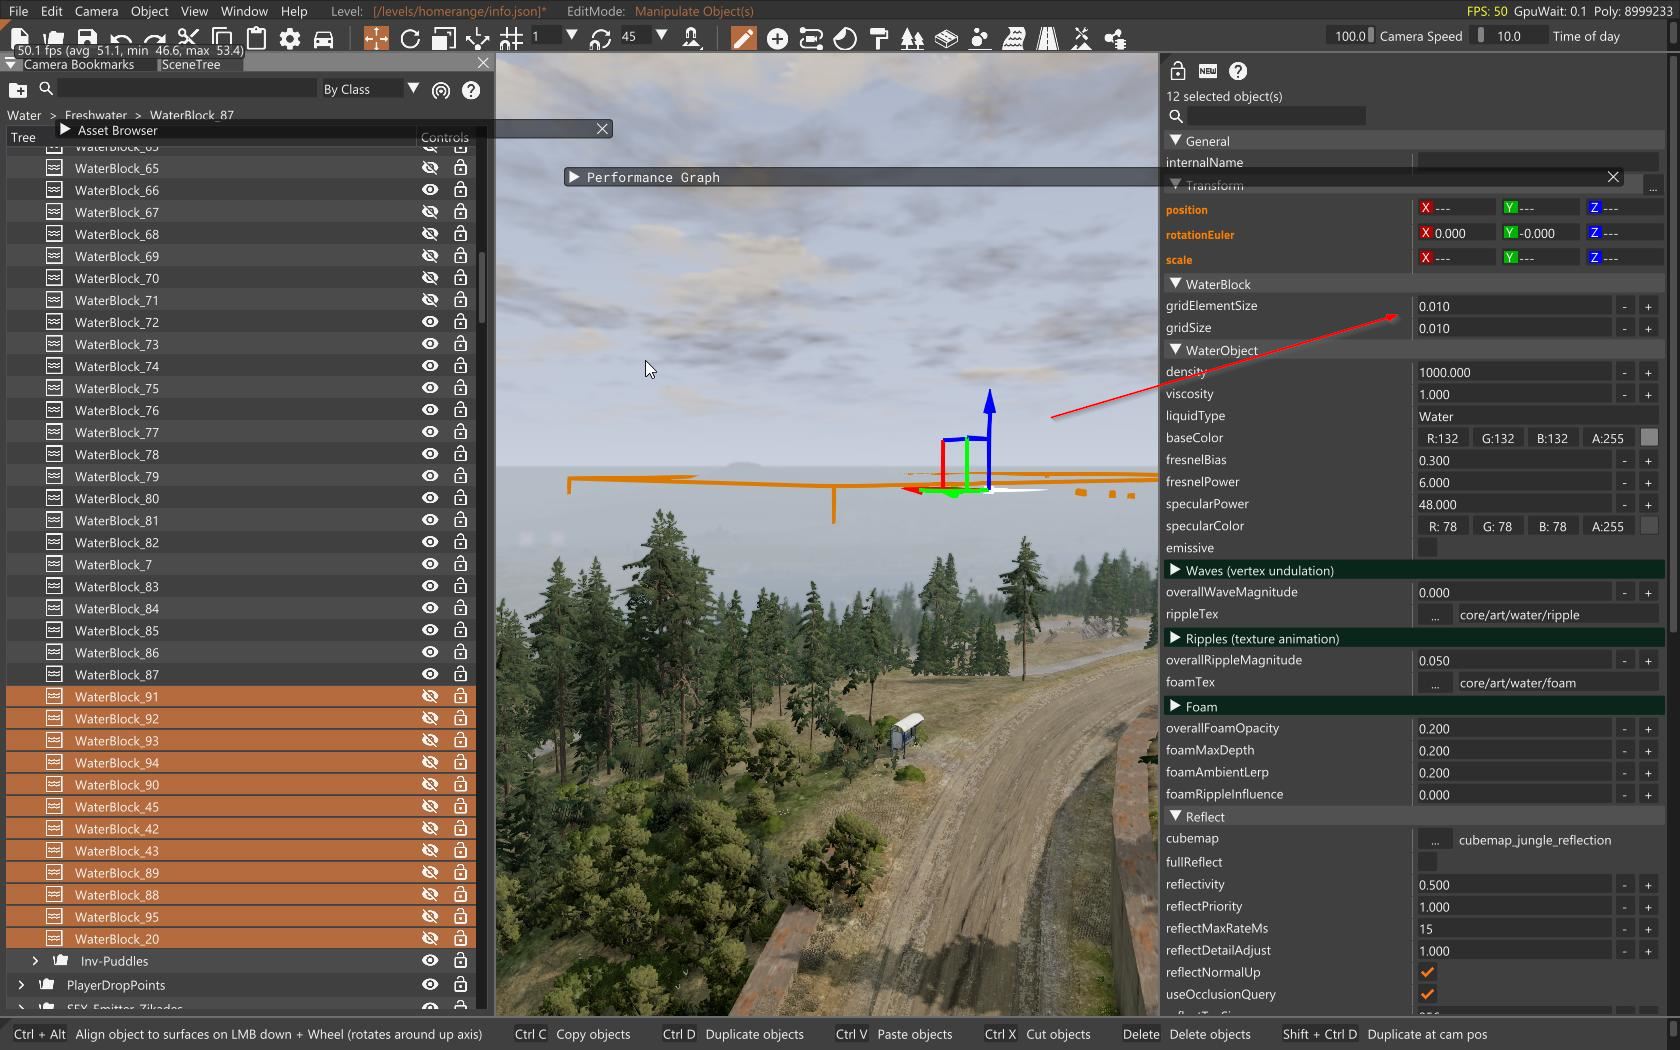Screen dimensions: 1680x1050
Task: Browse for rippleTex with ellipsis button
Action: click(x=1435, y=615)
